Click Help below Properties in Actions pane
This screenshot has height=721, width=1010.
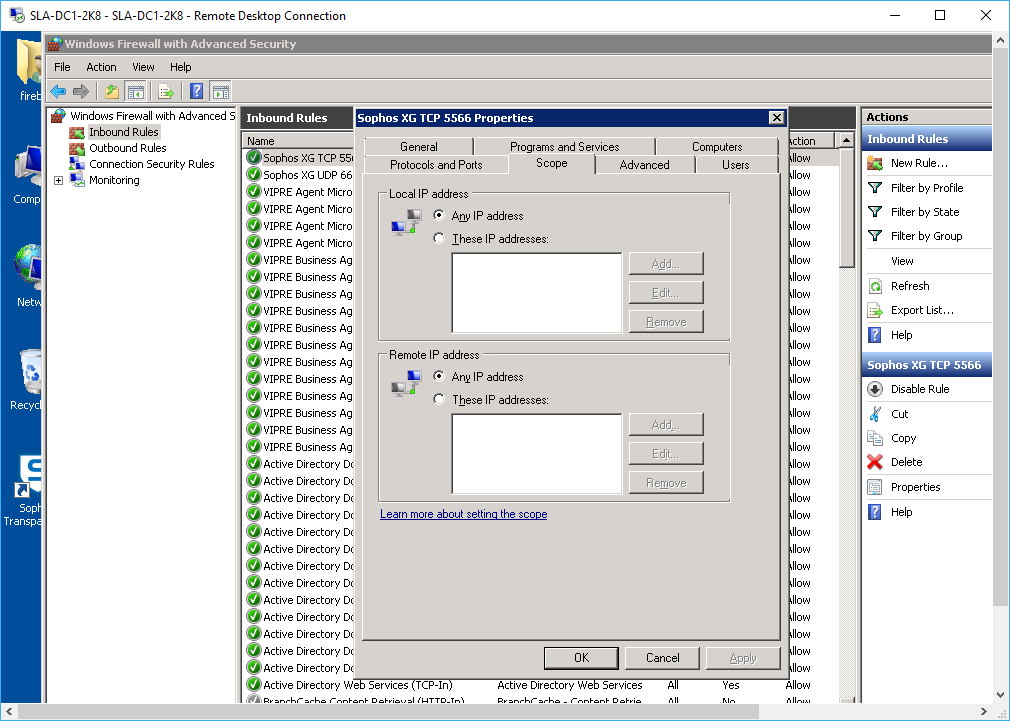[x=901, y=512]
